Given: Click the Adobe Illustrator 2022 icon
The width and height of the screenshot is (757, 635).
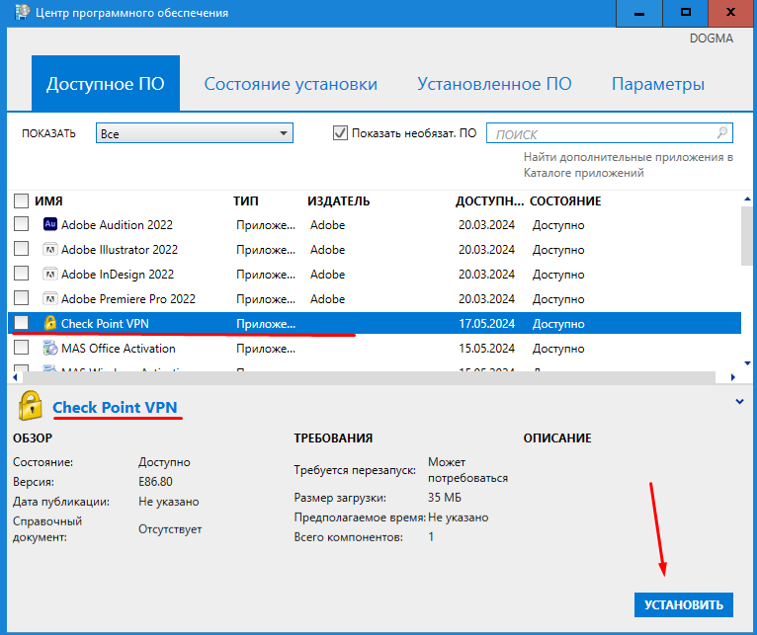Looking at the screenshot, I should coord(51,250).
